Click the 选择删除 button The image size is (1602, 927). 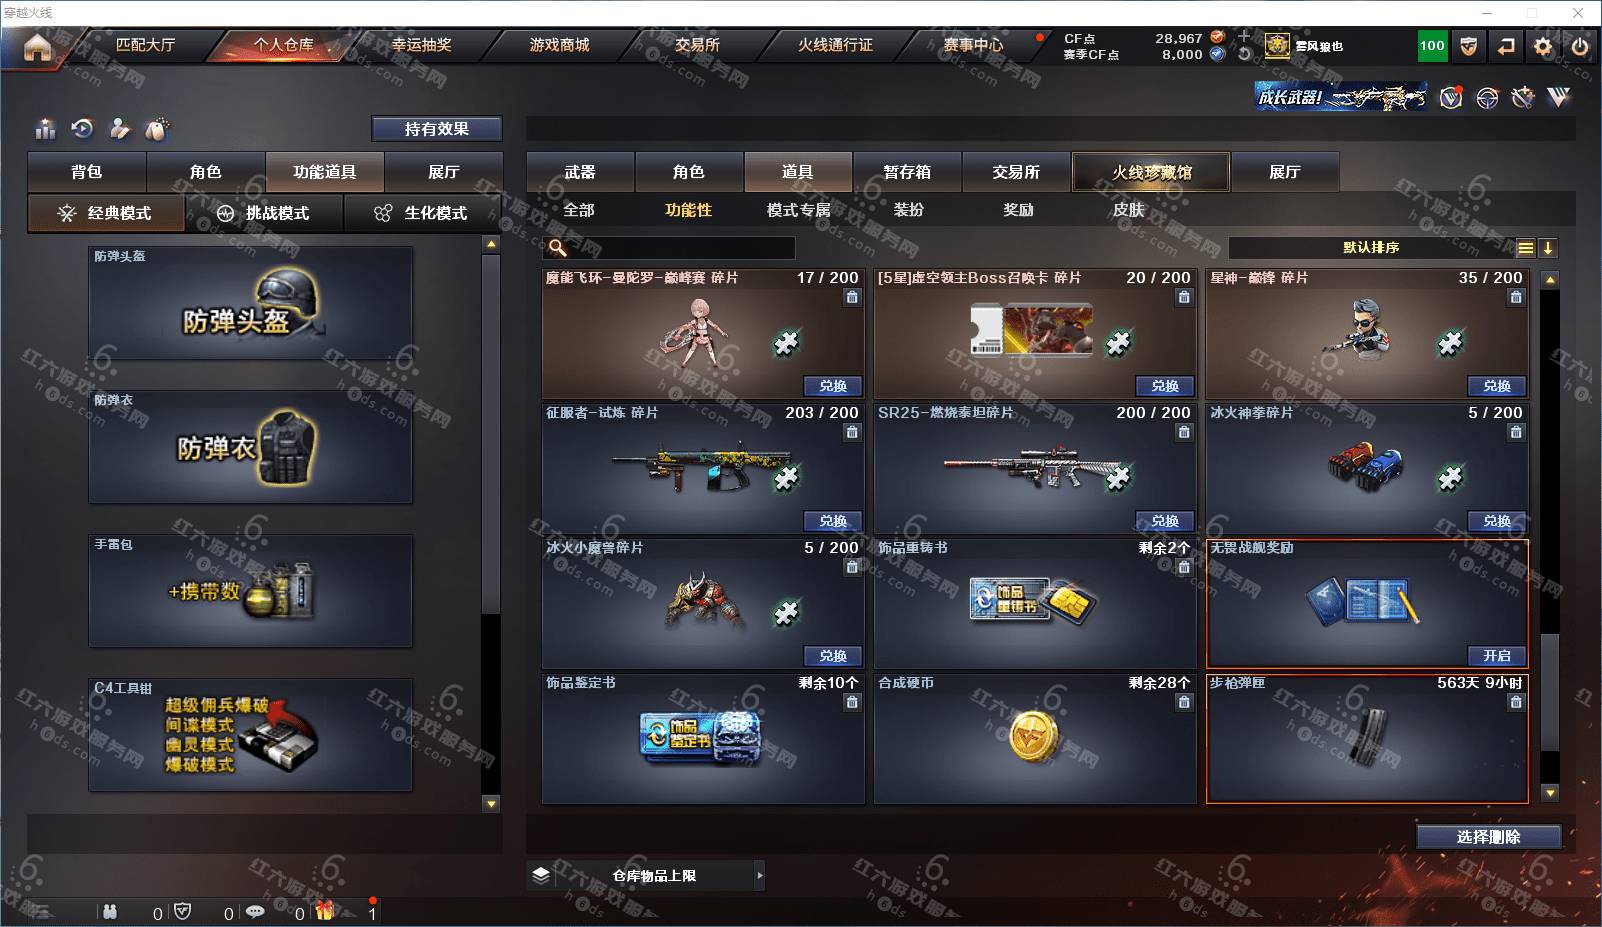point(1488,837)
